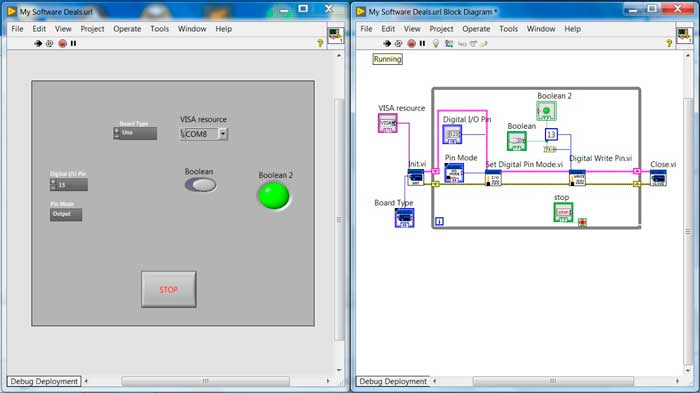The height and width of the screenshot is (393, 700).
Task: Select the Boolean 2 indicator terminal
Action: point(546,111)
